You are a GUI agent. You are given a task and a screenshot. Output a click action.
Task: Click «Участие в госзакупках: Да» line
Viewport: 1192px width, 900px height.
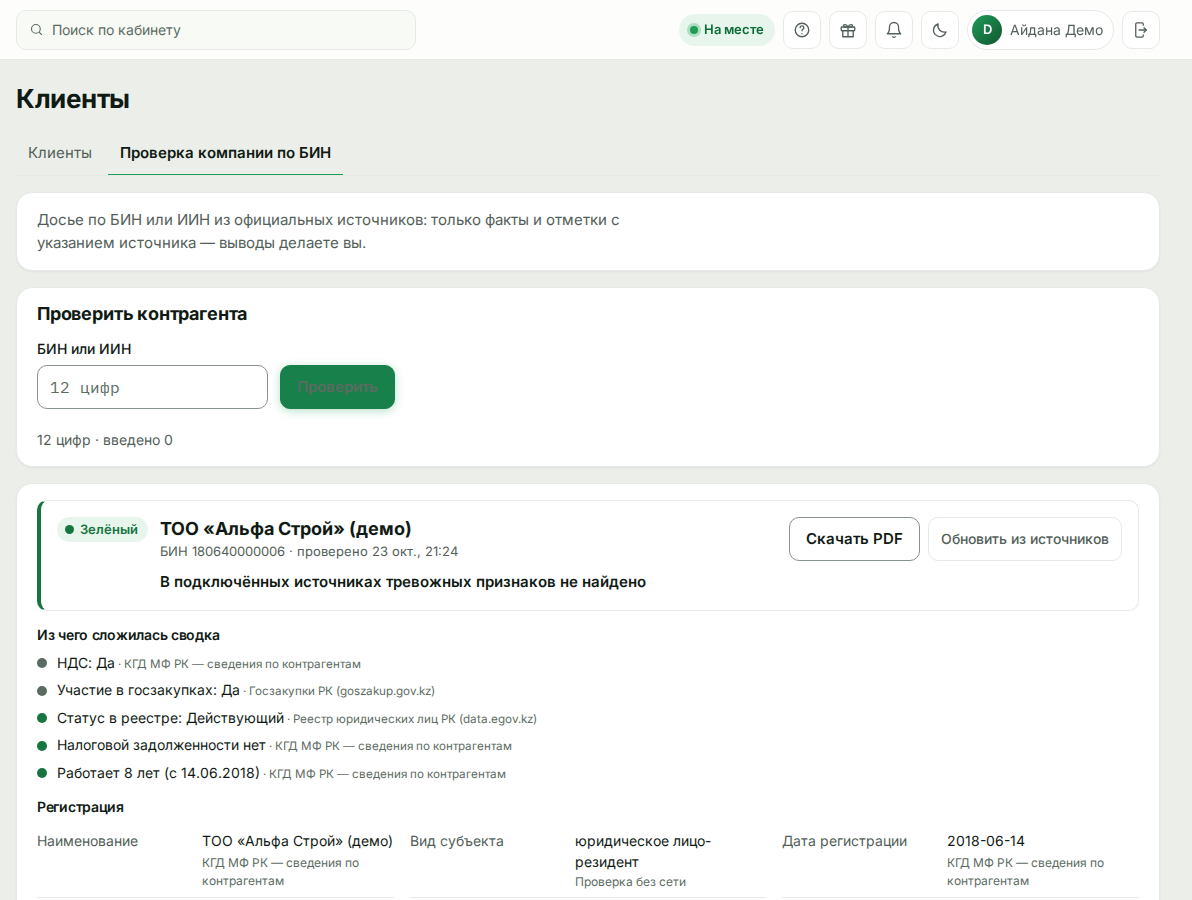coord(148,690)
